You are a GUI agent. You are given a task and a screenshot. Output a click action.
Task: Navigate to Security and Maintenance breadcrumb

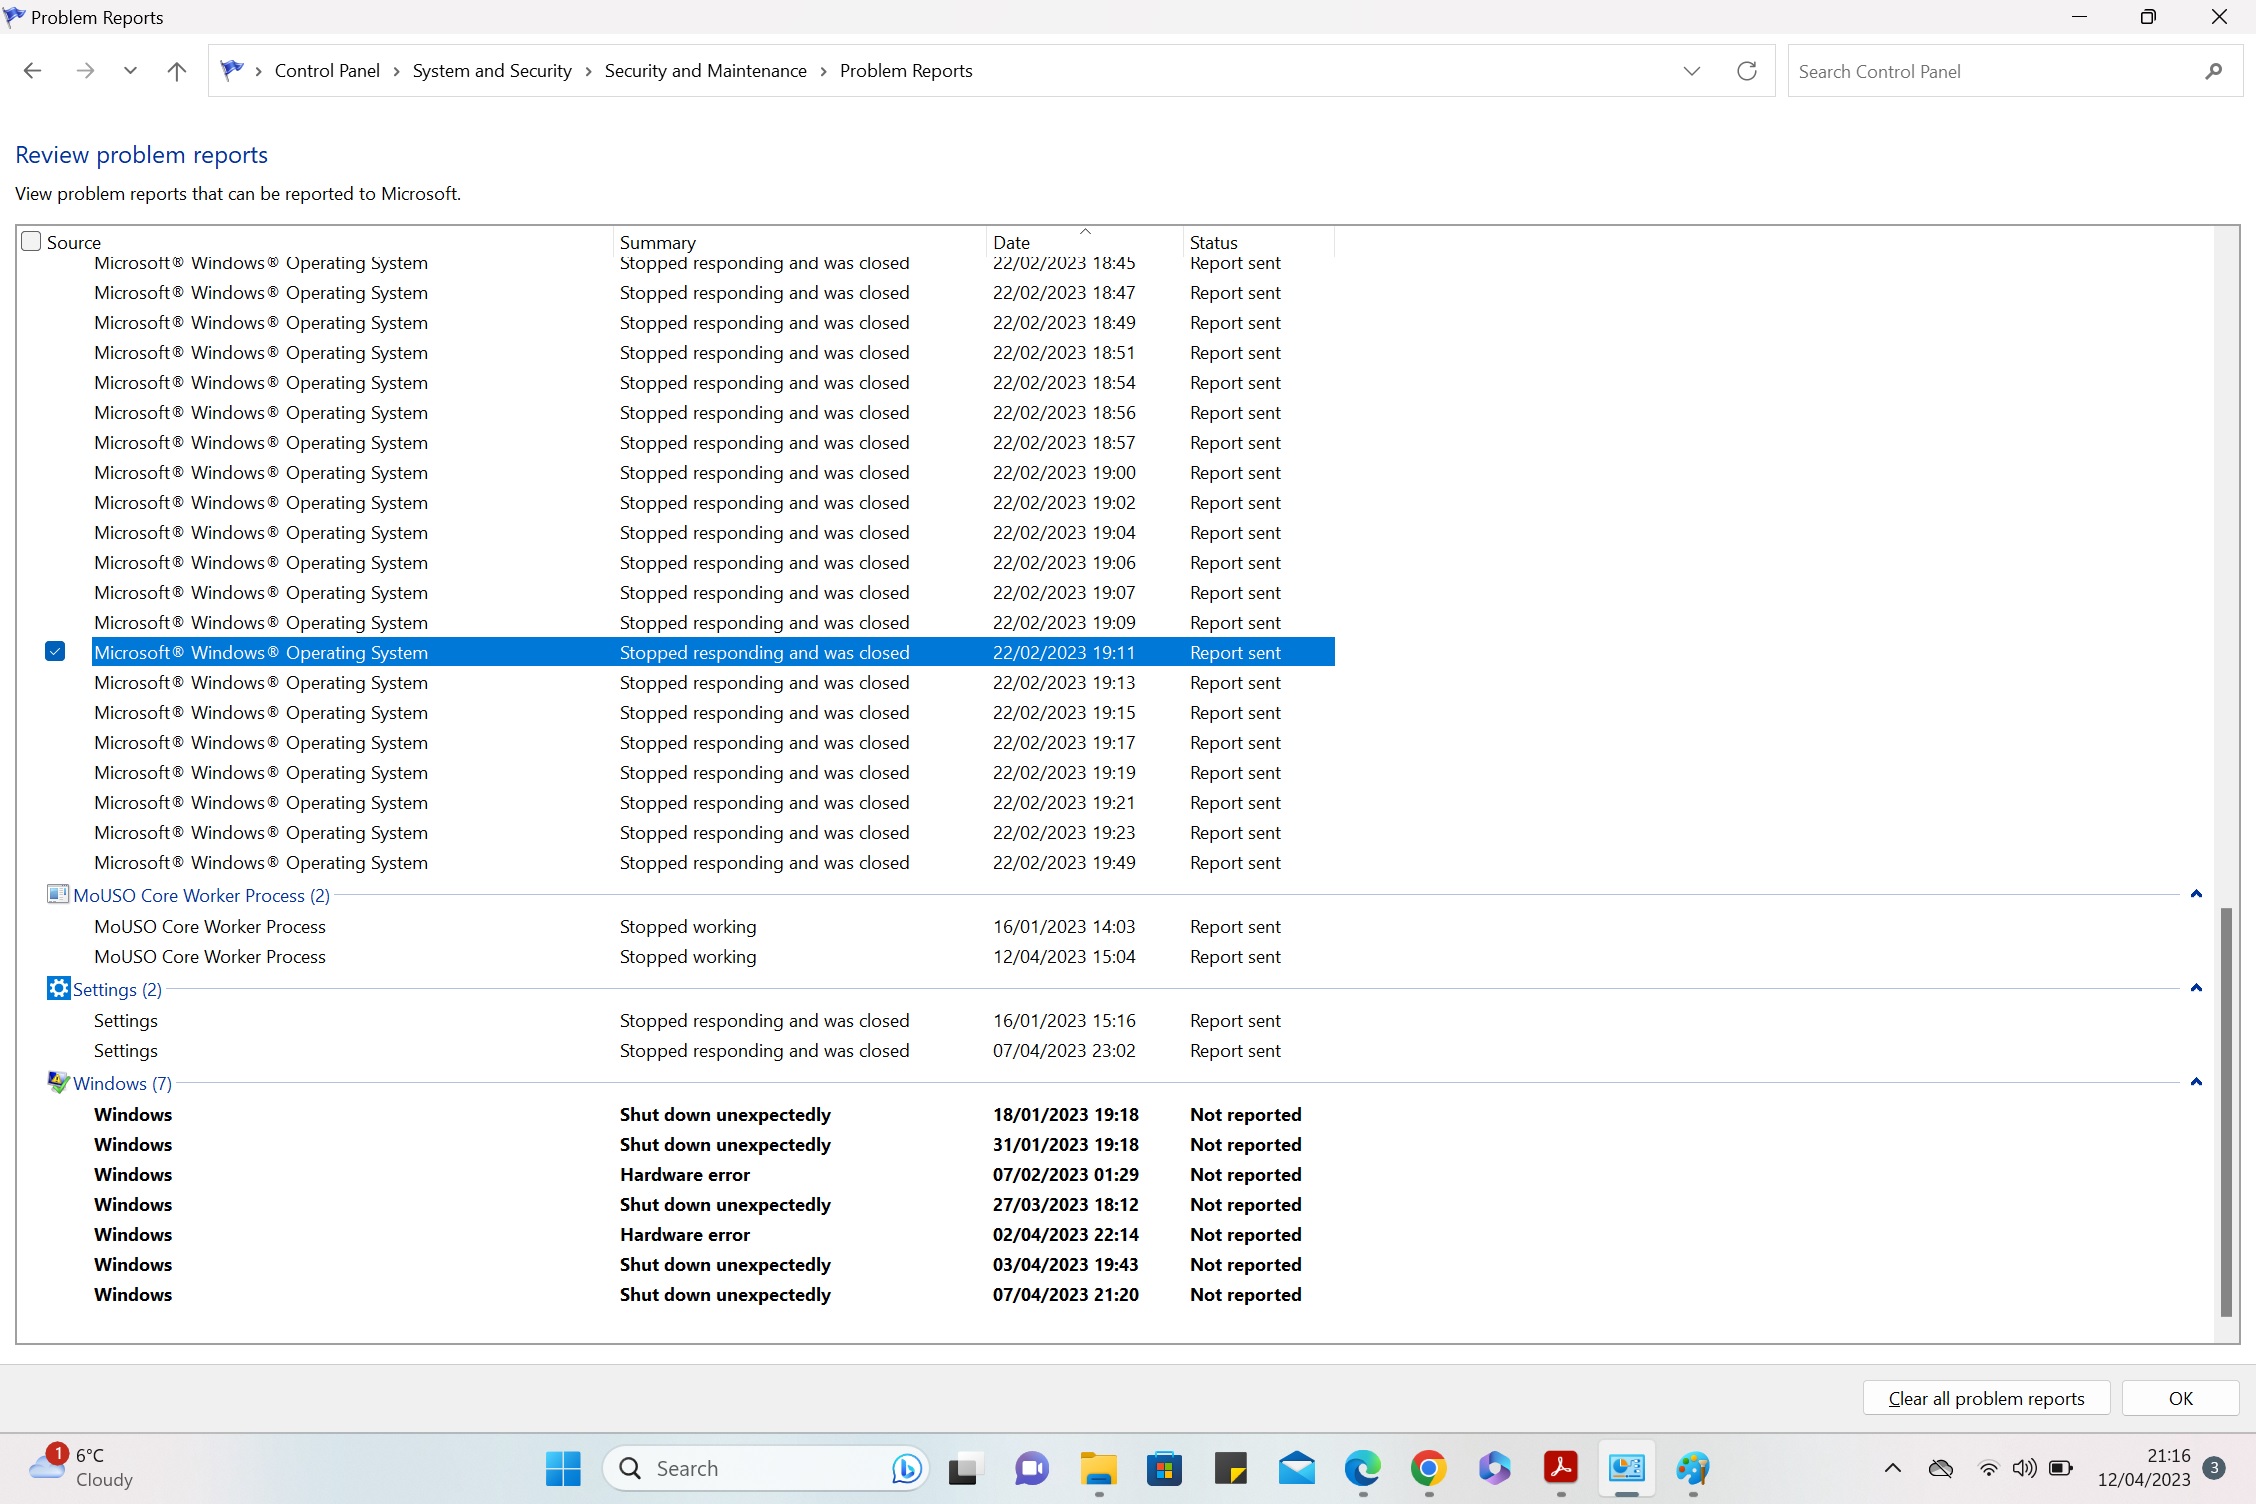pyautogui.click(x=706, y=71)
